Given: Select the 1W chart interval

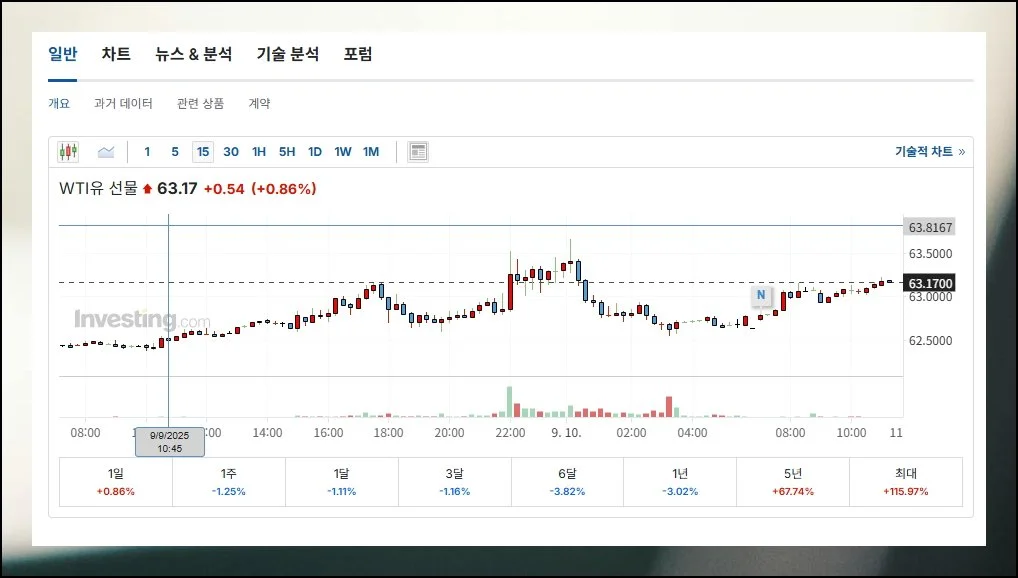Looking at the screenshot, I should [343, 152].
